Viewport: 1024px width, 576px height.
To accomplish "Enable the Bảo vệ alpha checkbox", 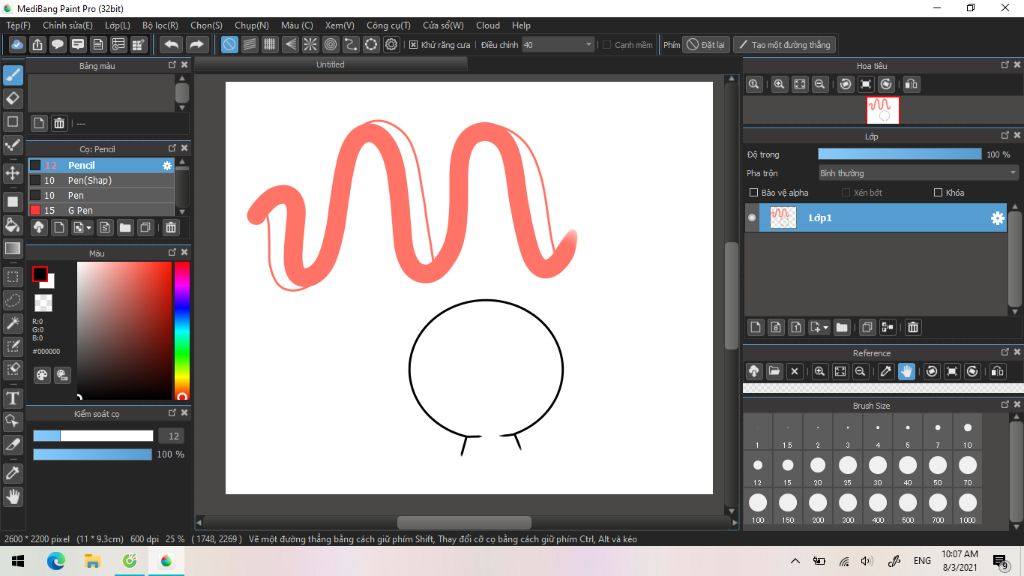I will point(754,192).
